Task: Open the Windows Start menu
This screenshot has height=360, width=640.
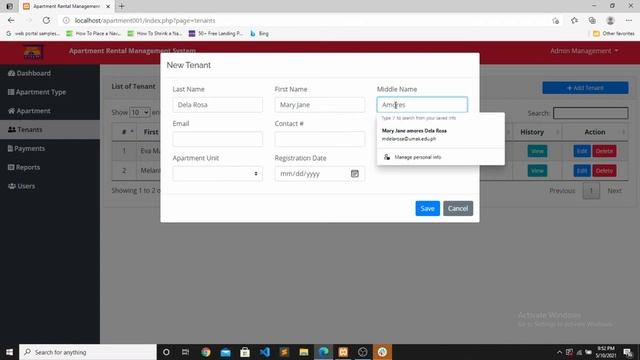Action: (9, 352)
